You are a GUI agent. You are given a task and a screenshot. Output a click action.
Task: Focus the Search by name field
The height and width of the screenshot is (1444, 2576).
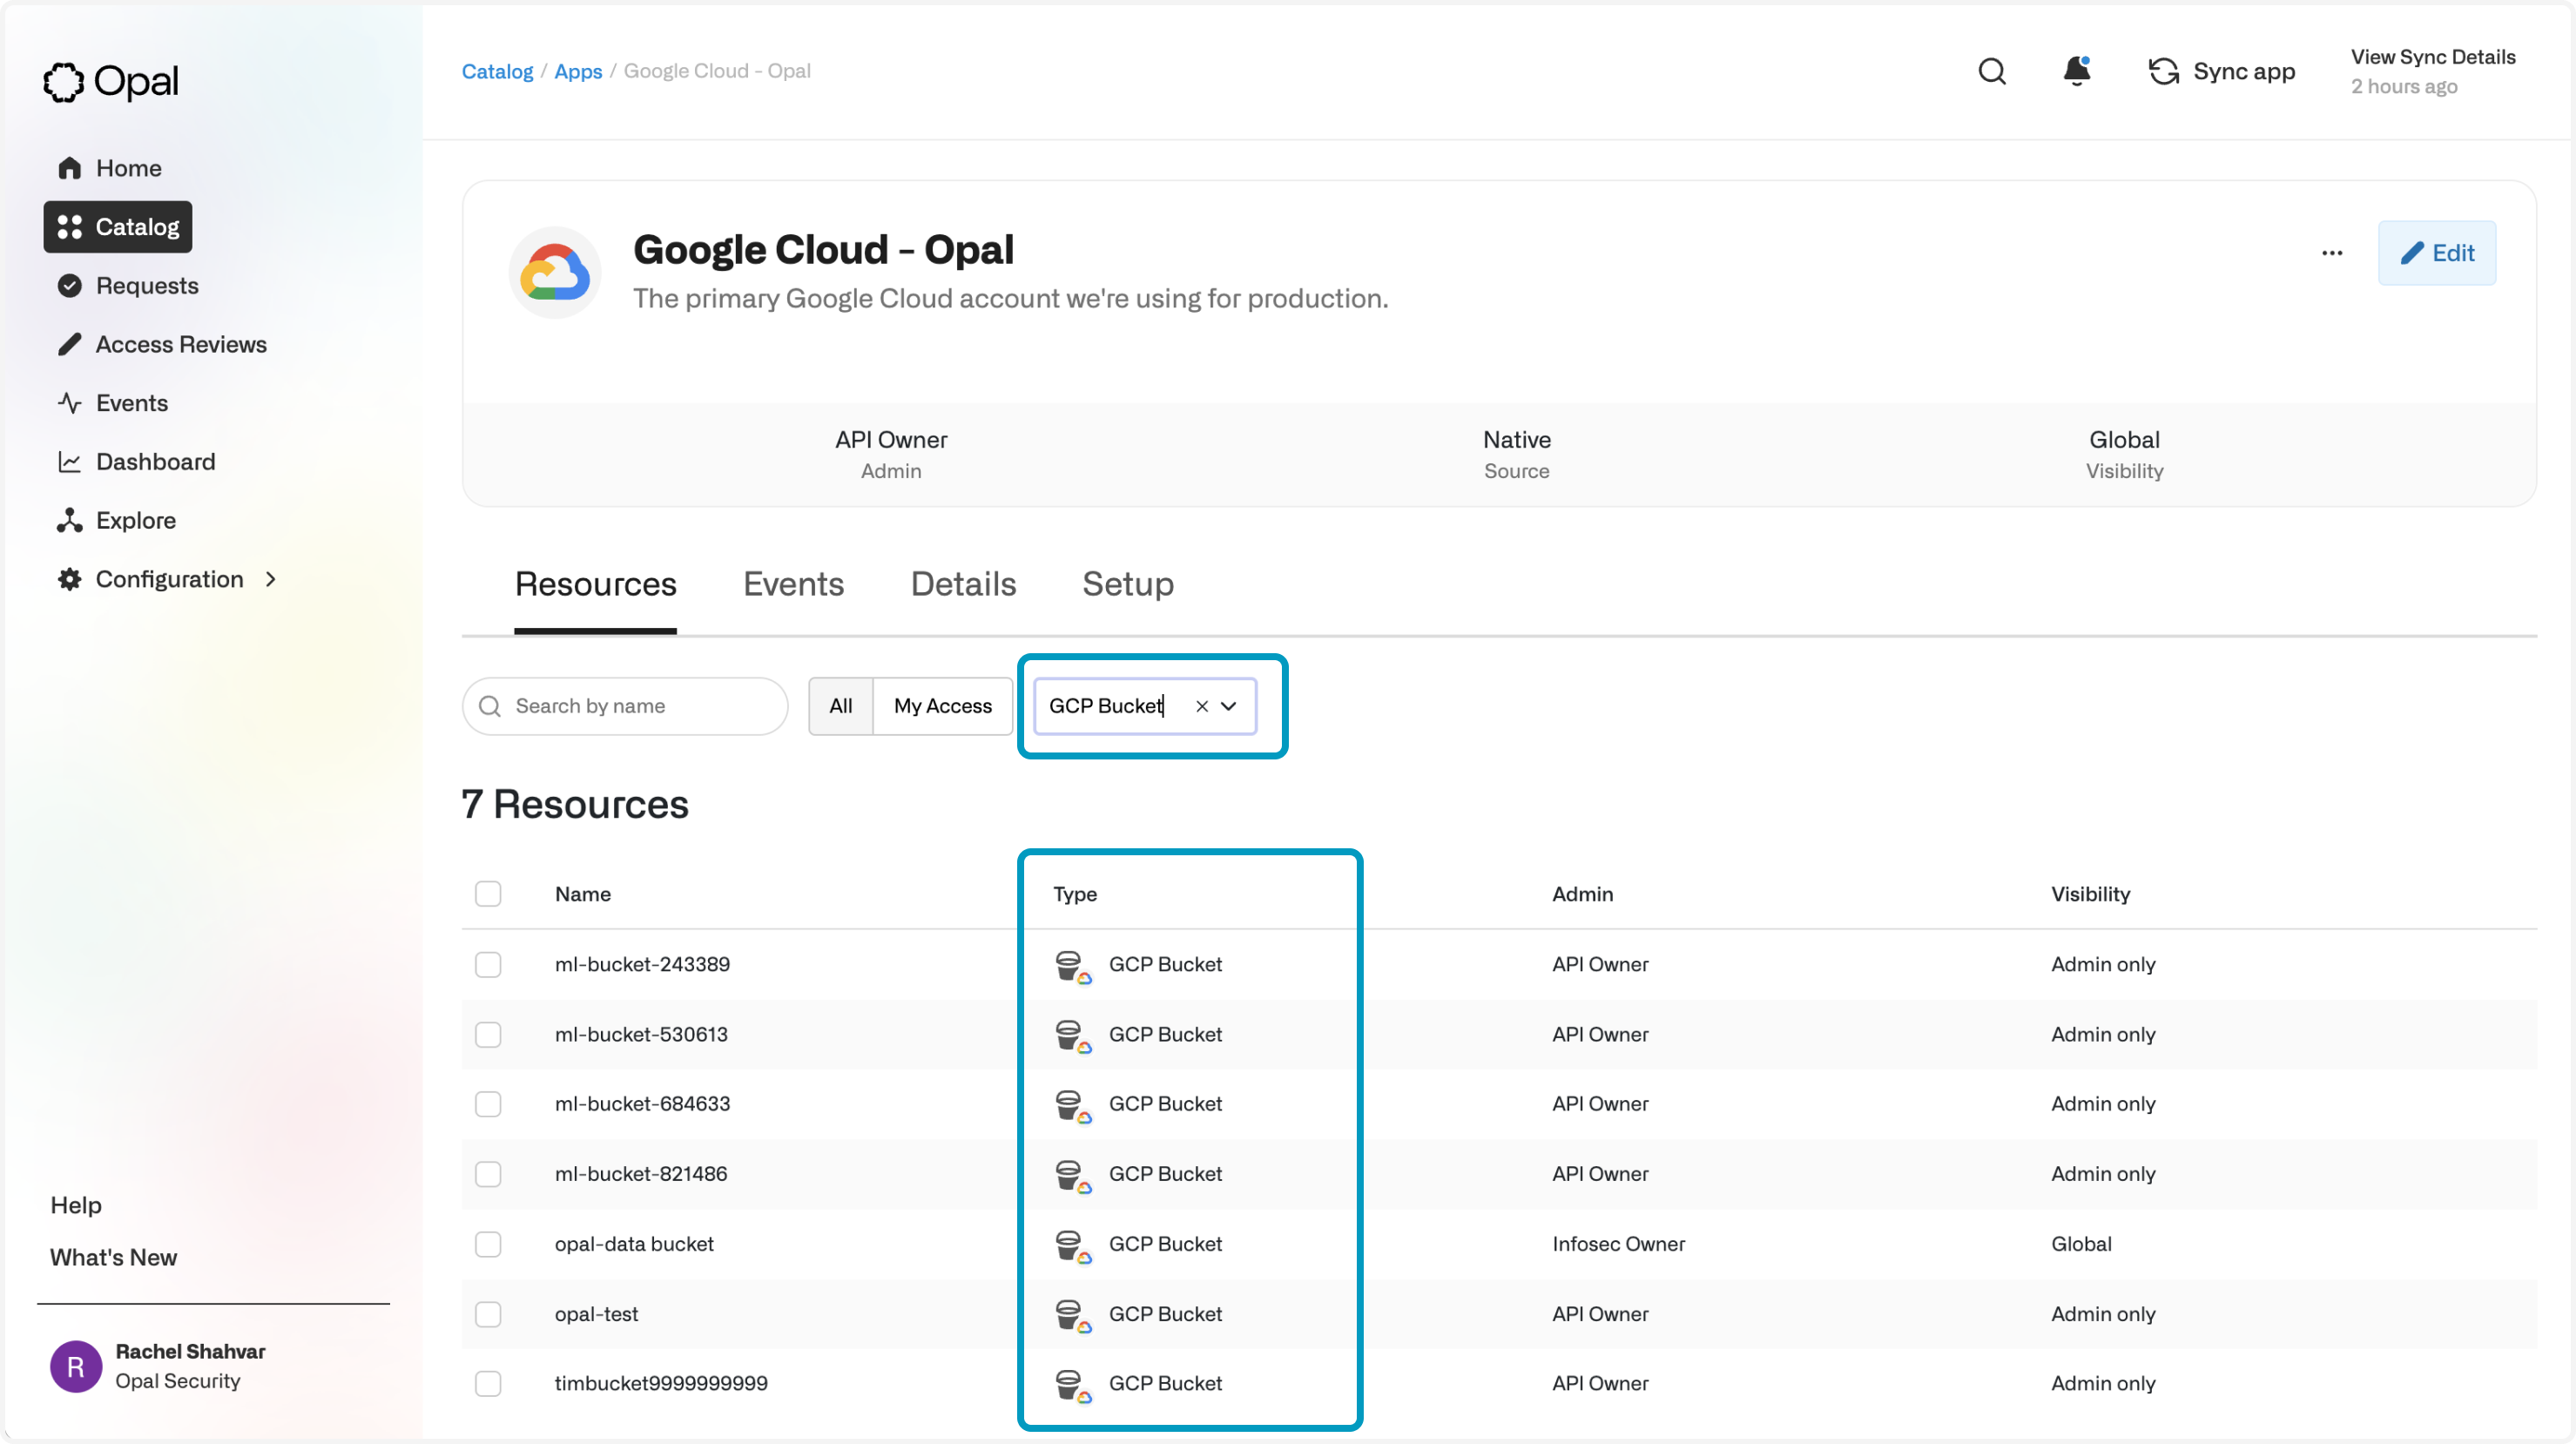tap(624, 706)
